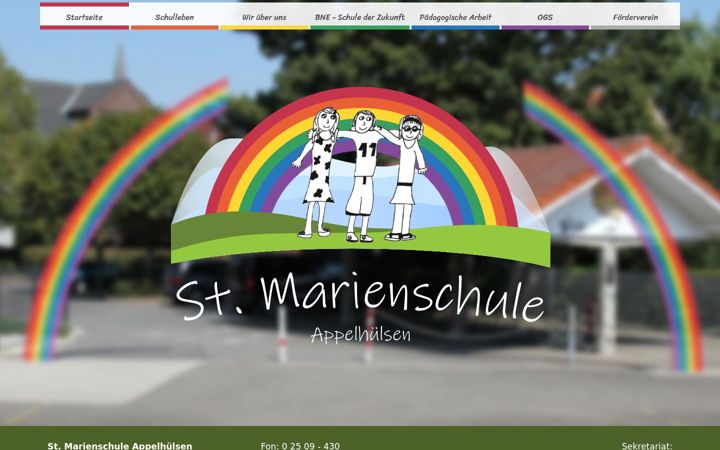
Task: Open Pädagogische Arbeit page
Action: click(455, 17)
